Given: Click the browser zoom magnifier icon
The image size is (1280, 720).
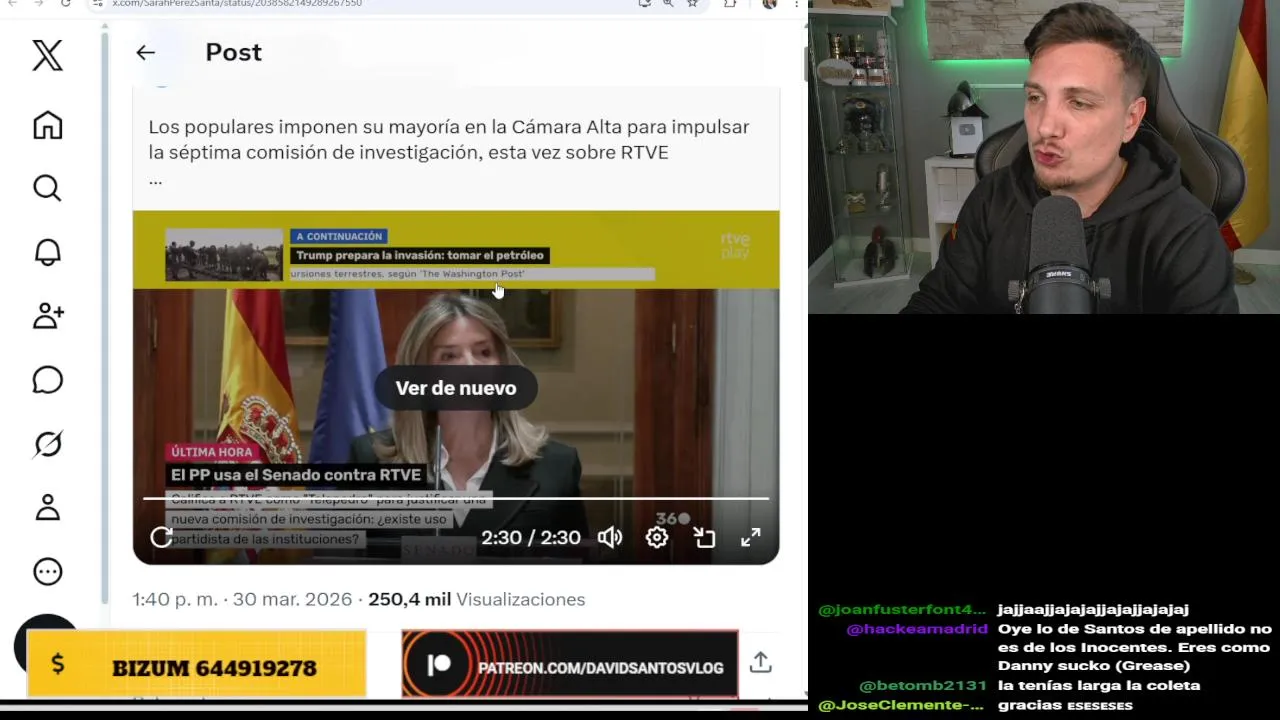Looking at the screenshot, I should pyautogui.click(x=668, y=4).
